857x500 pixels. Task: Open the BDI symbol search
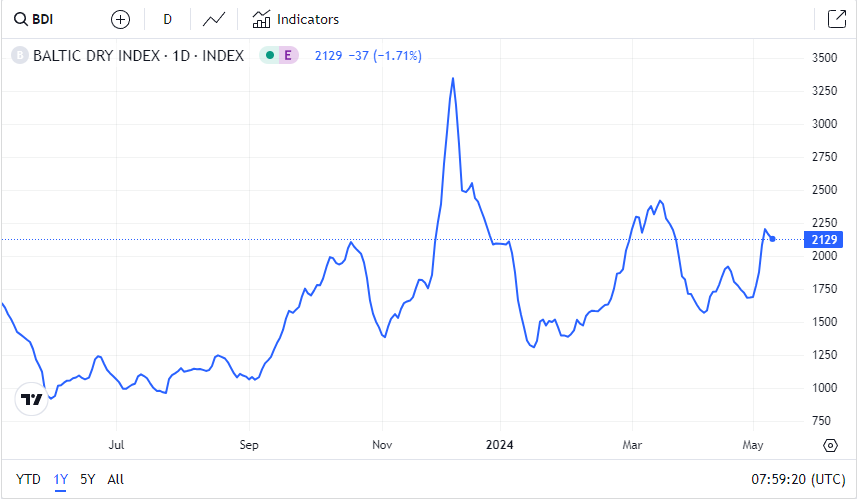34,19
